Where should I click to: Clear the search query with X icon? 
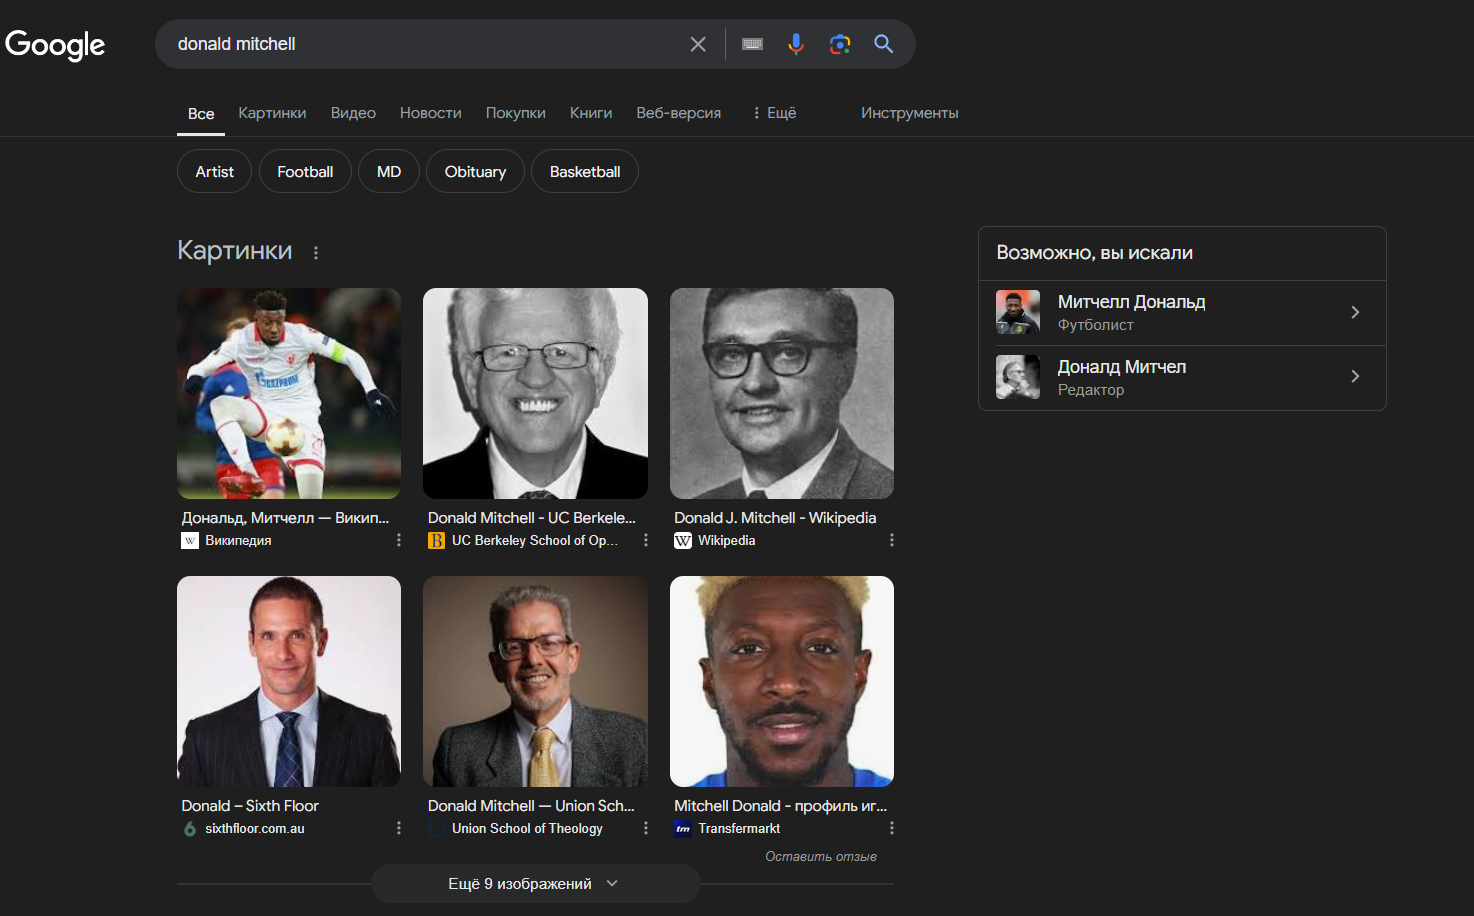tap(698, 44)
